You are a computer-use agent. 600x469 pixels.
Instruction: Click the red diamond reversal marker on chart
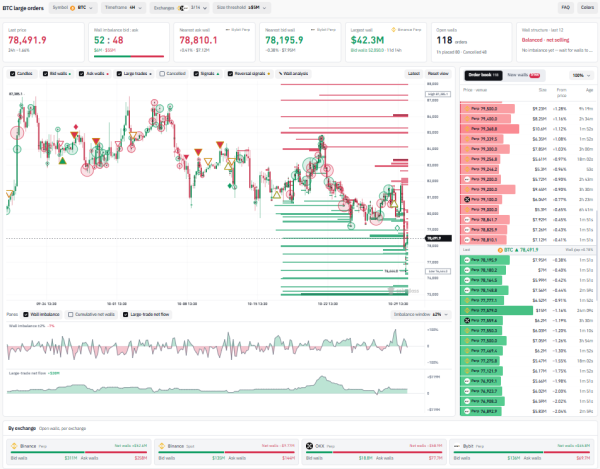(x=76, y=127)
